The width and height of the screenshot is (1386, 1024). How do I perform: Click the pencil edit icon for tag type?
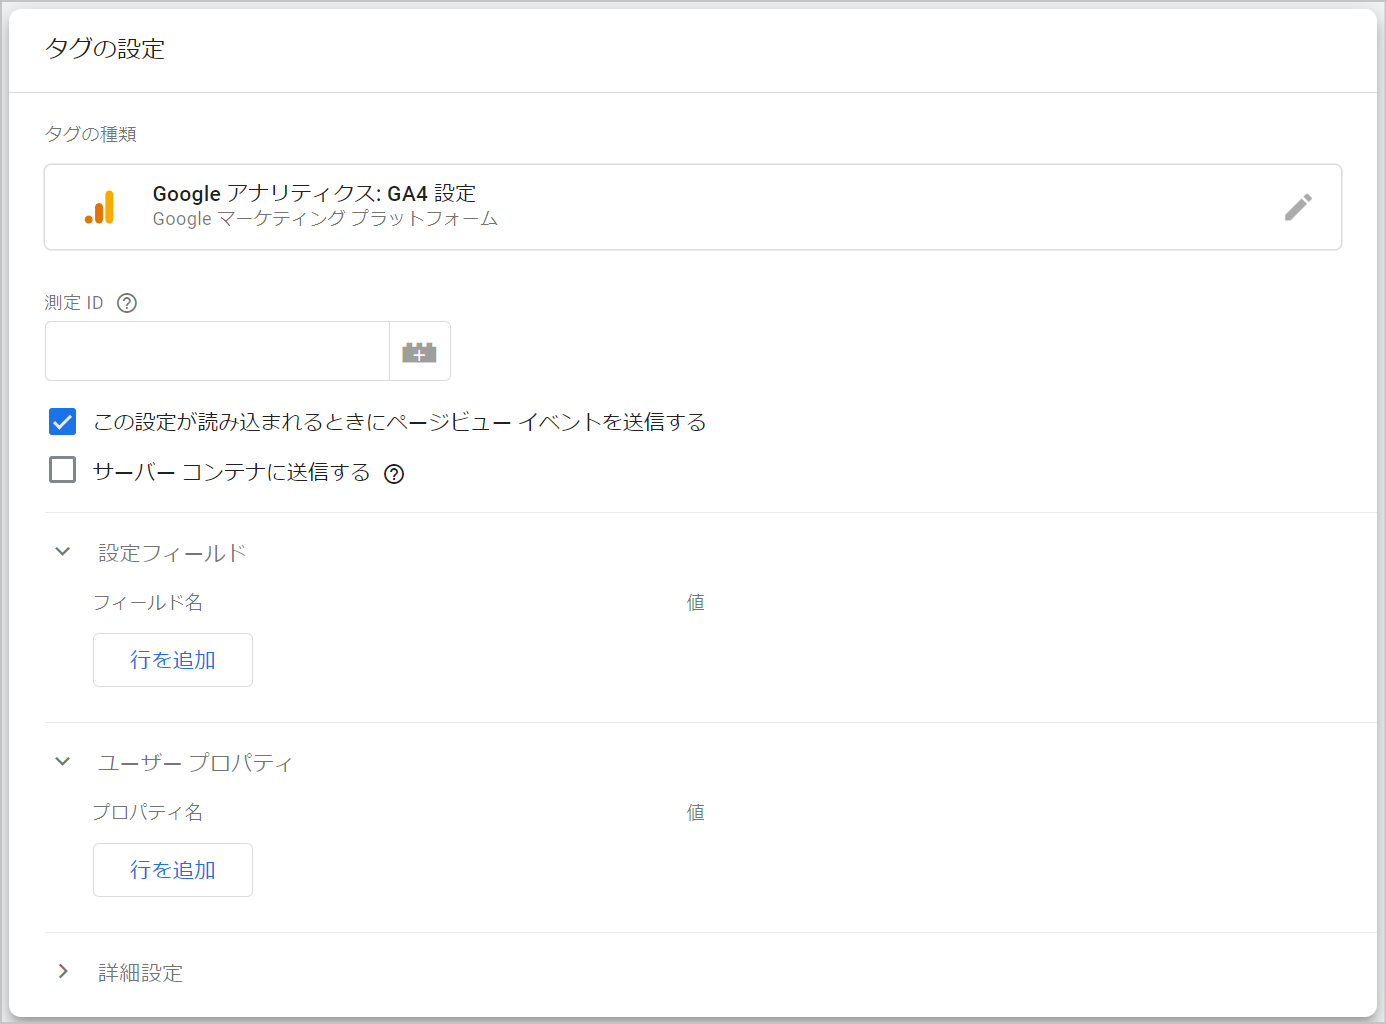[x=1298, y=207]
